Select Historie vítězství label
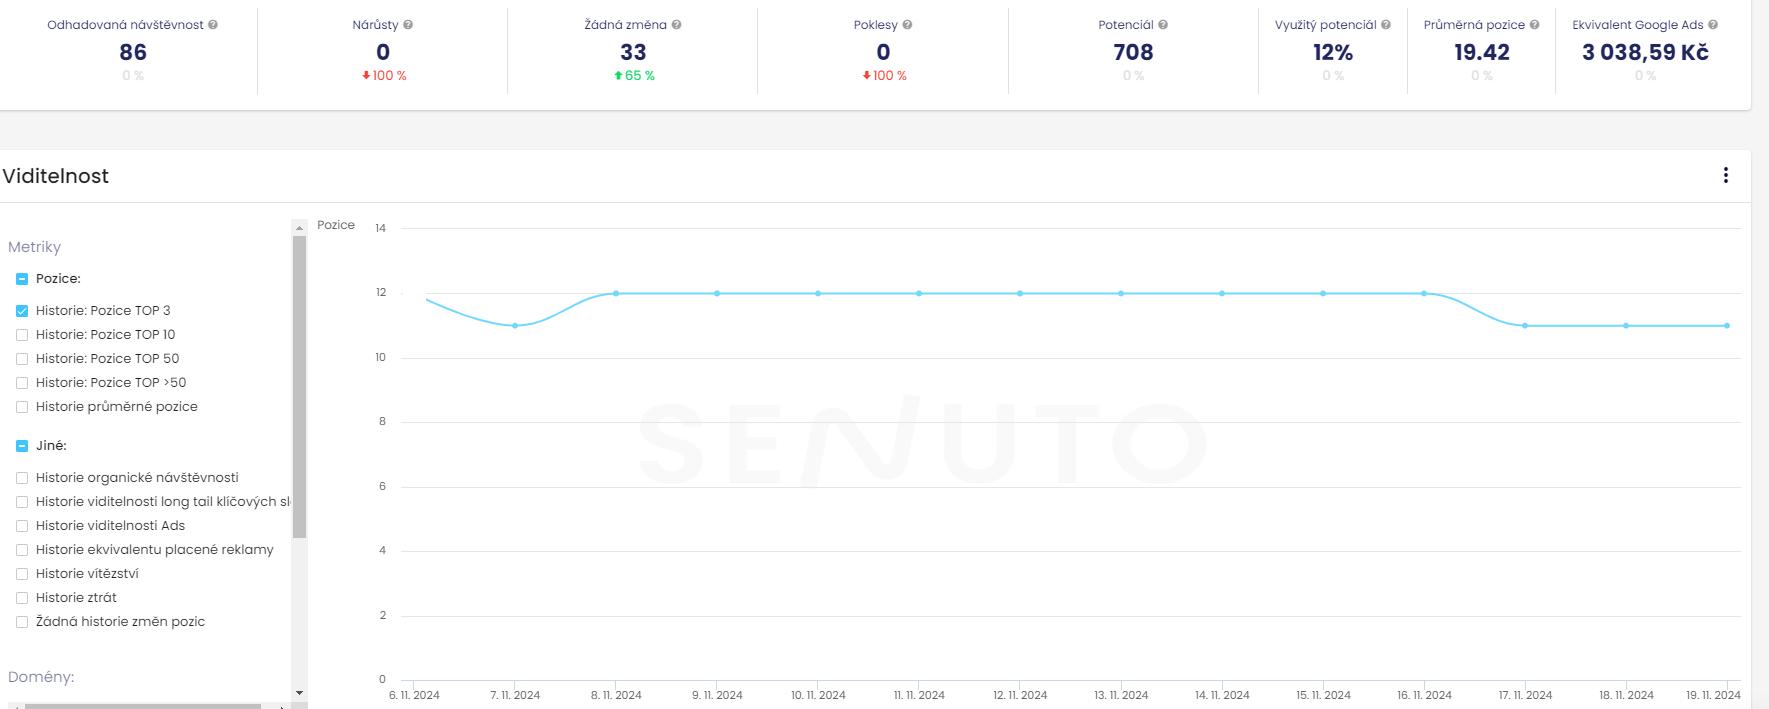Screen dimensions: 1769x709 click(87, 574)
